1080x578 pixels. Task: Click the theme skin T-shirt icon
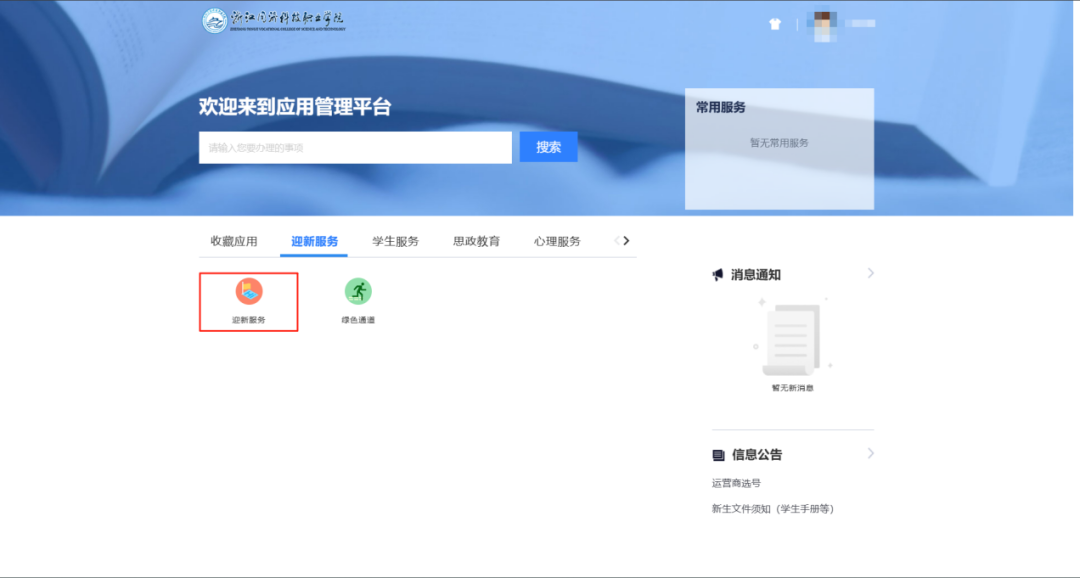tap(775, 24)
